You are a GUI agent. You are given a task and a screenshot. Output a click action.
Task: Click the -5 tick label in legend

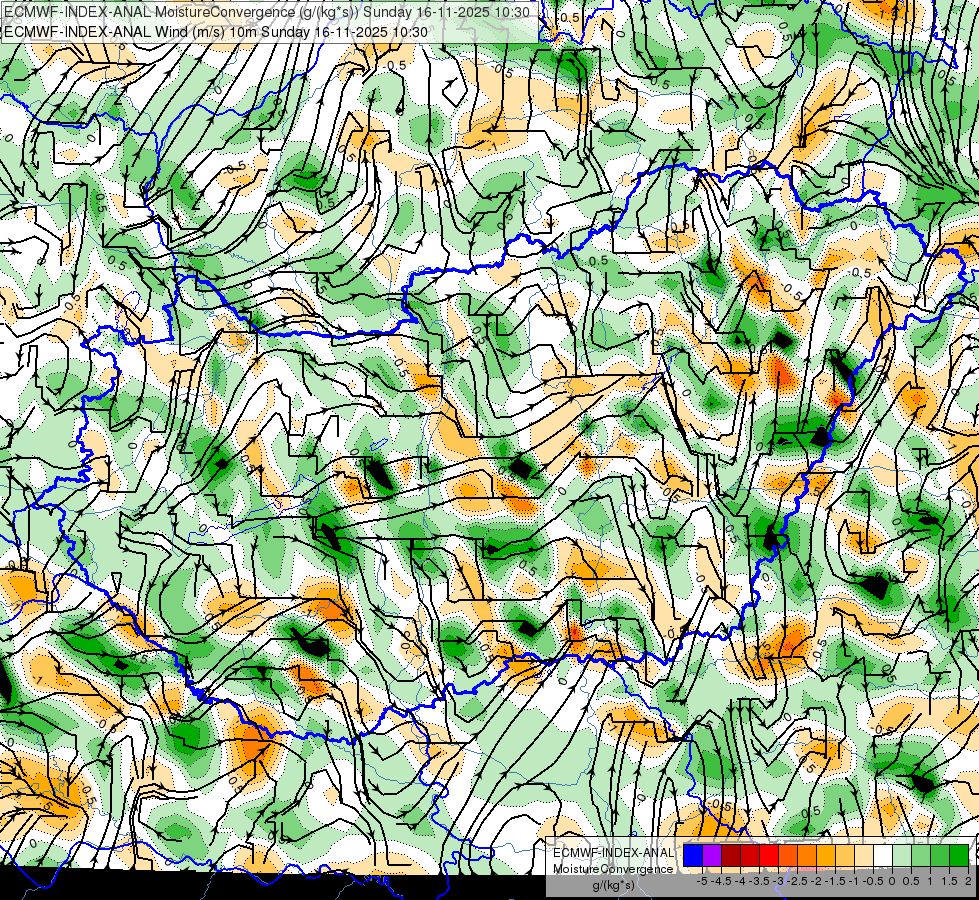[x=702, y=881]
